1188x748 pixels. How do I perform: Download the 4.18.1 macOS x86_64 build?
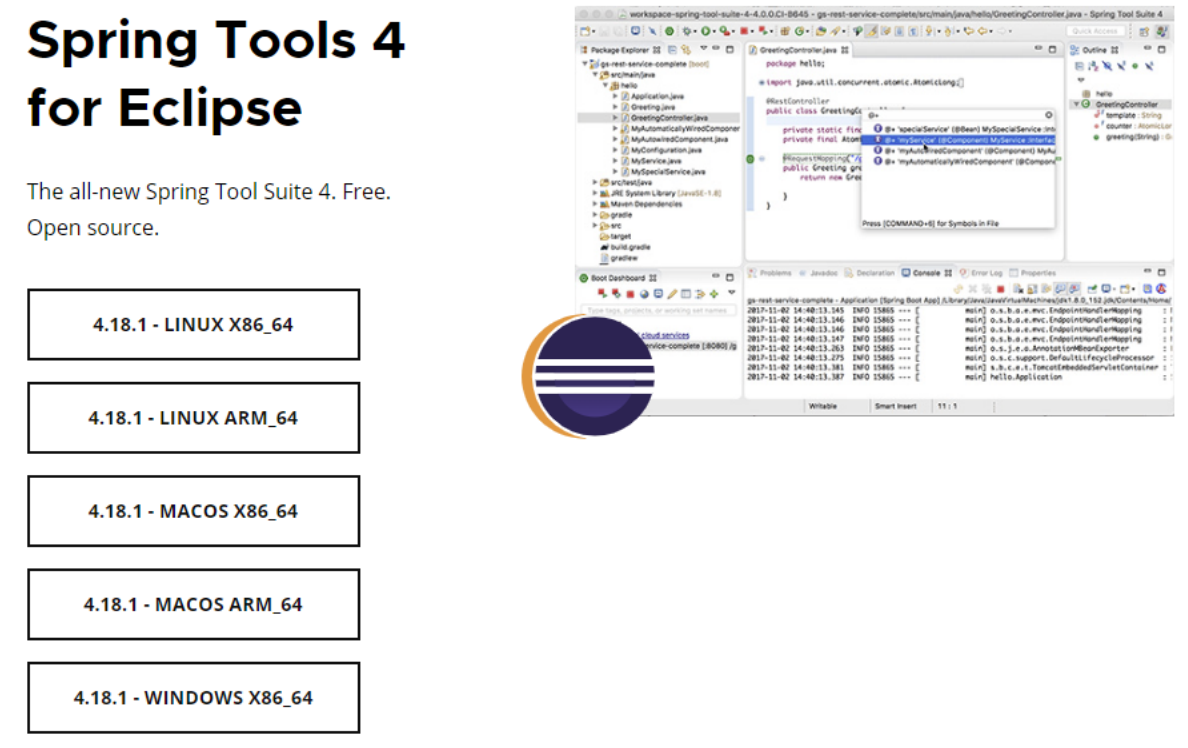[193, 511]
